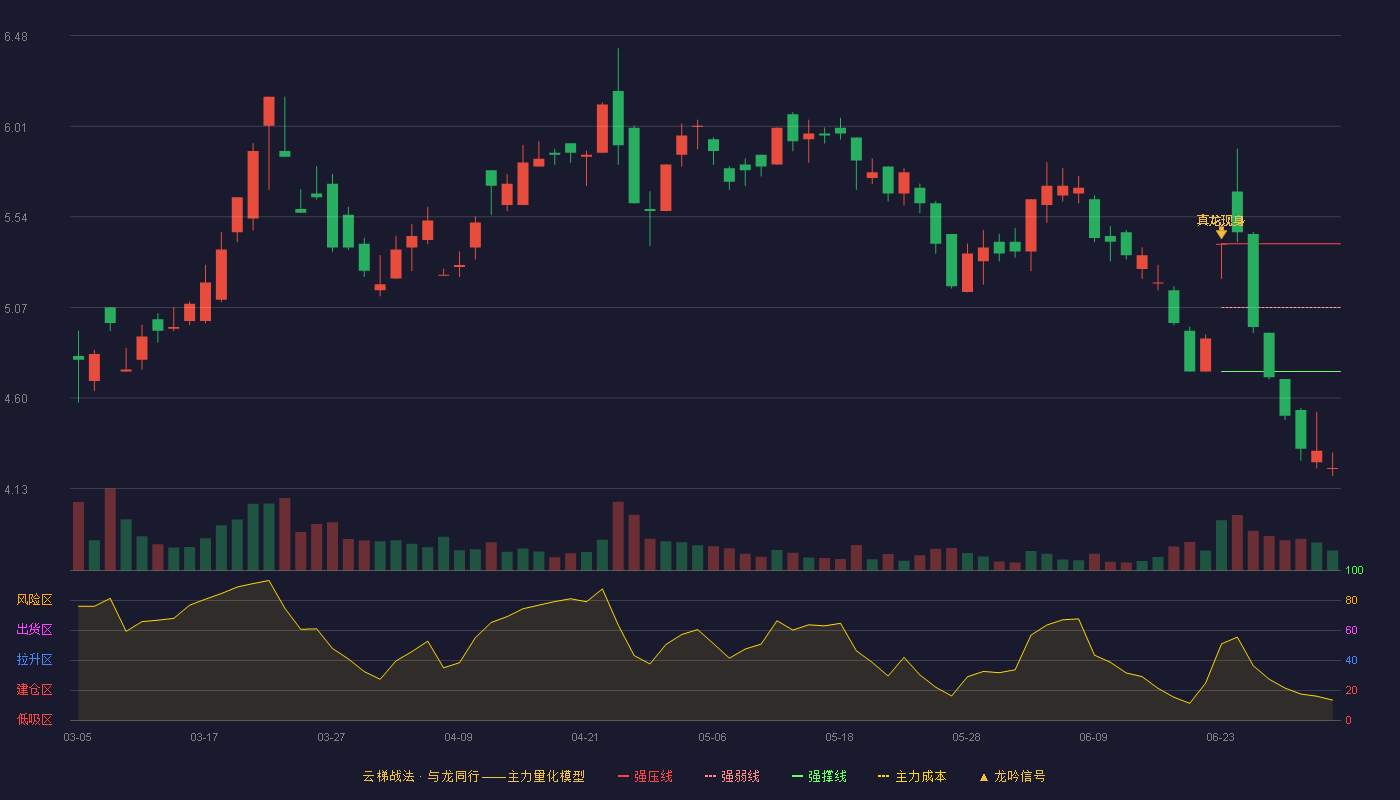Click the dashed line at 5.07 right of the 06-23 candle

coord(1281,308)
